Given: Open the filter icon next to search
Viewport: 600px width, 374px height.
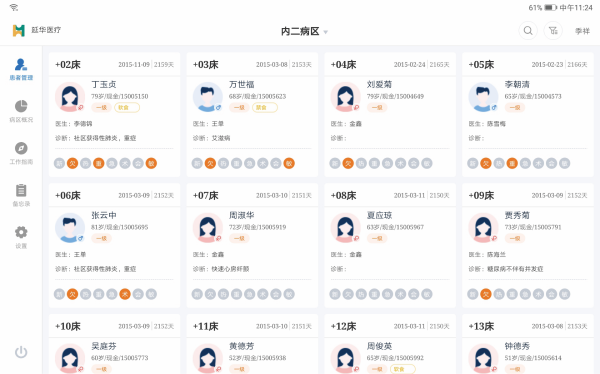Looking at the screenshot, I should click(x=553, y=31).
